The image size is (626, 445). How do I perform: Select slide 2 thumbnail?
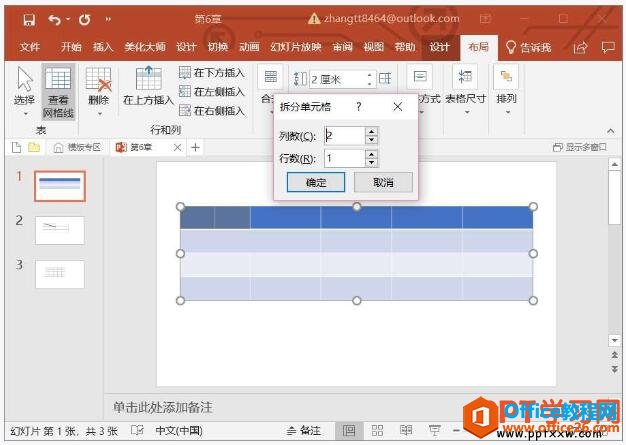(x=60, y=230)
